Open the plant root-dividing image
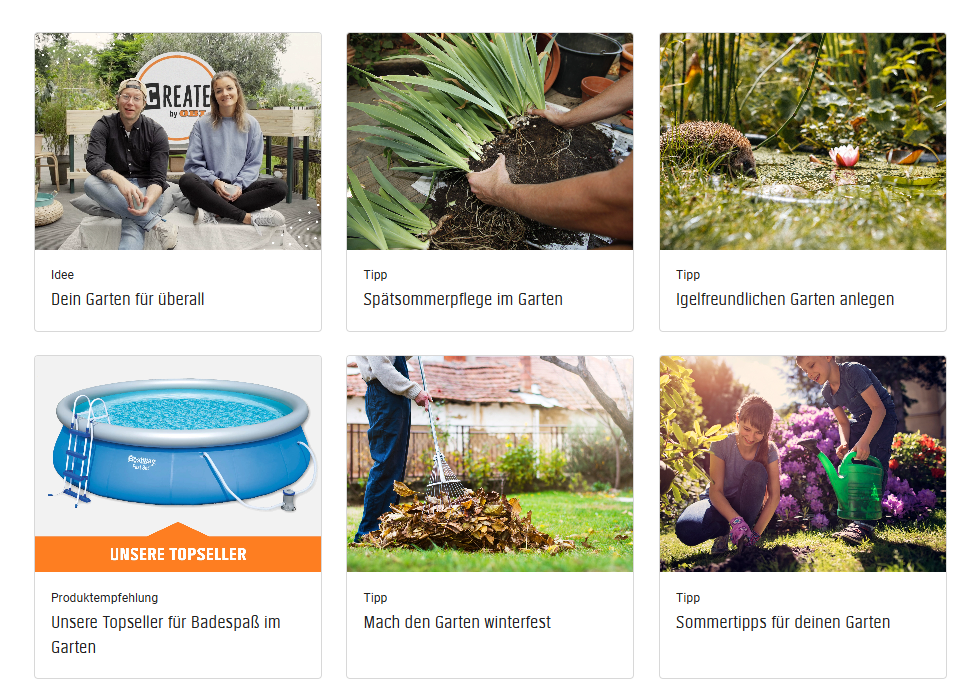960x695 pixels. [x=490, y=141]
